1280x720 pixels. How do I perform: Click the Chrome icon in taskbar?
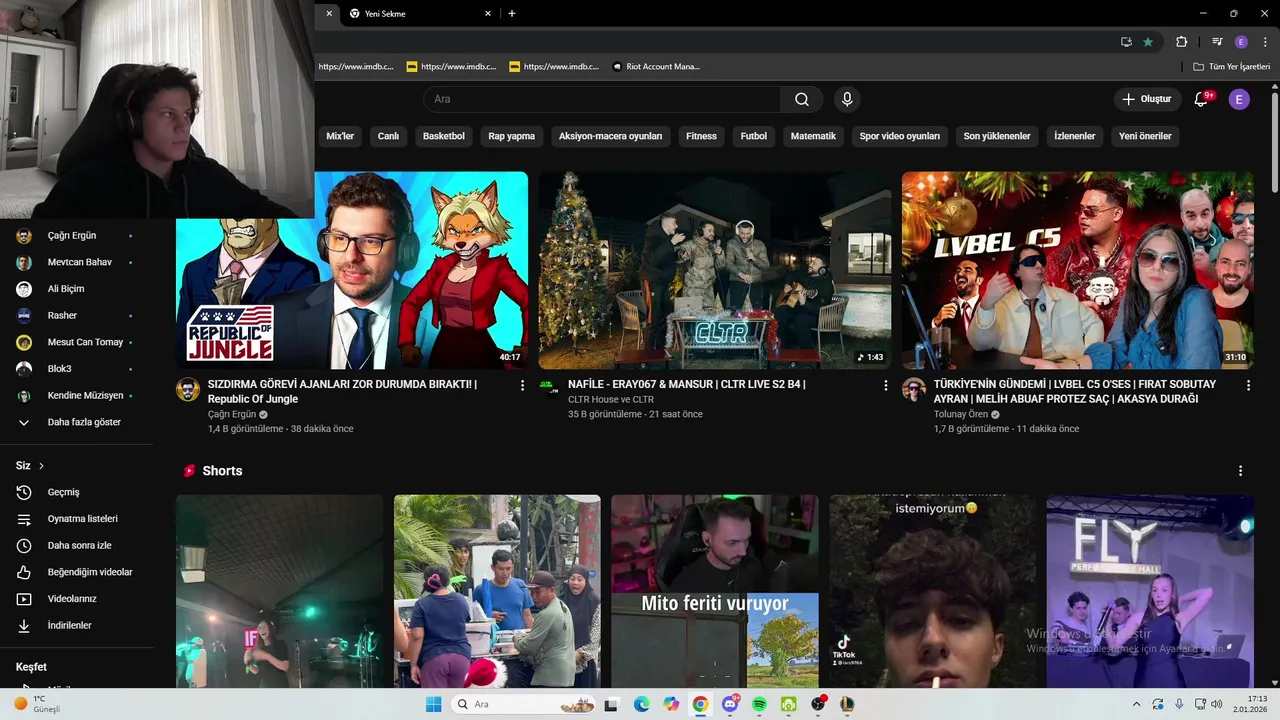(700, 704)
